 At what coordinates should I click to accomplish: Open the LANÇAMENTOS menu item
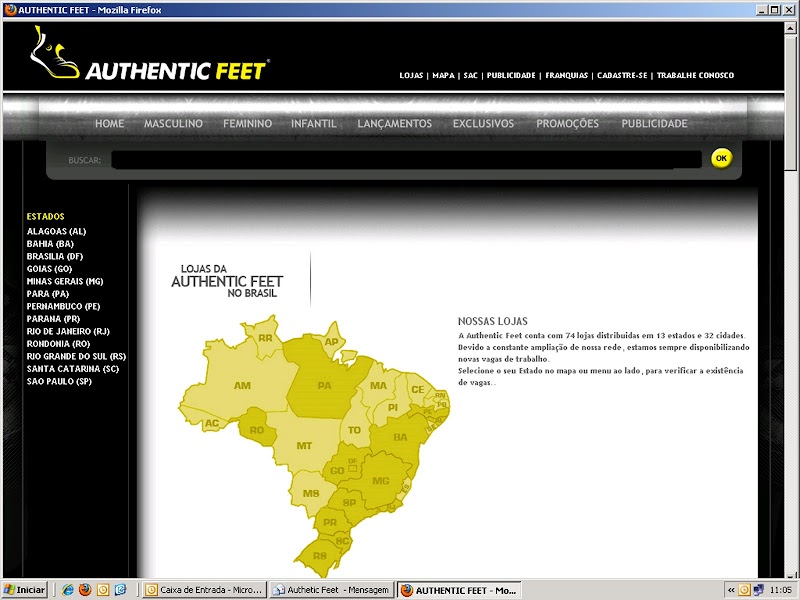tap(394, 123)
